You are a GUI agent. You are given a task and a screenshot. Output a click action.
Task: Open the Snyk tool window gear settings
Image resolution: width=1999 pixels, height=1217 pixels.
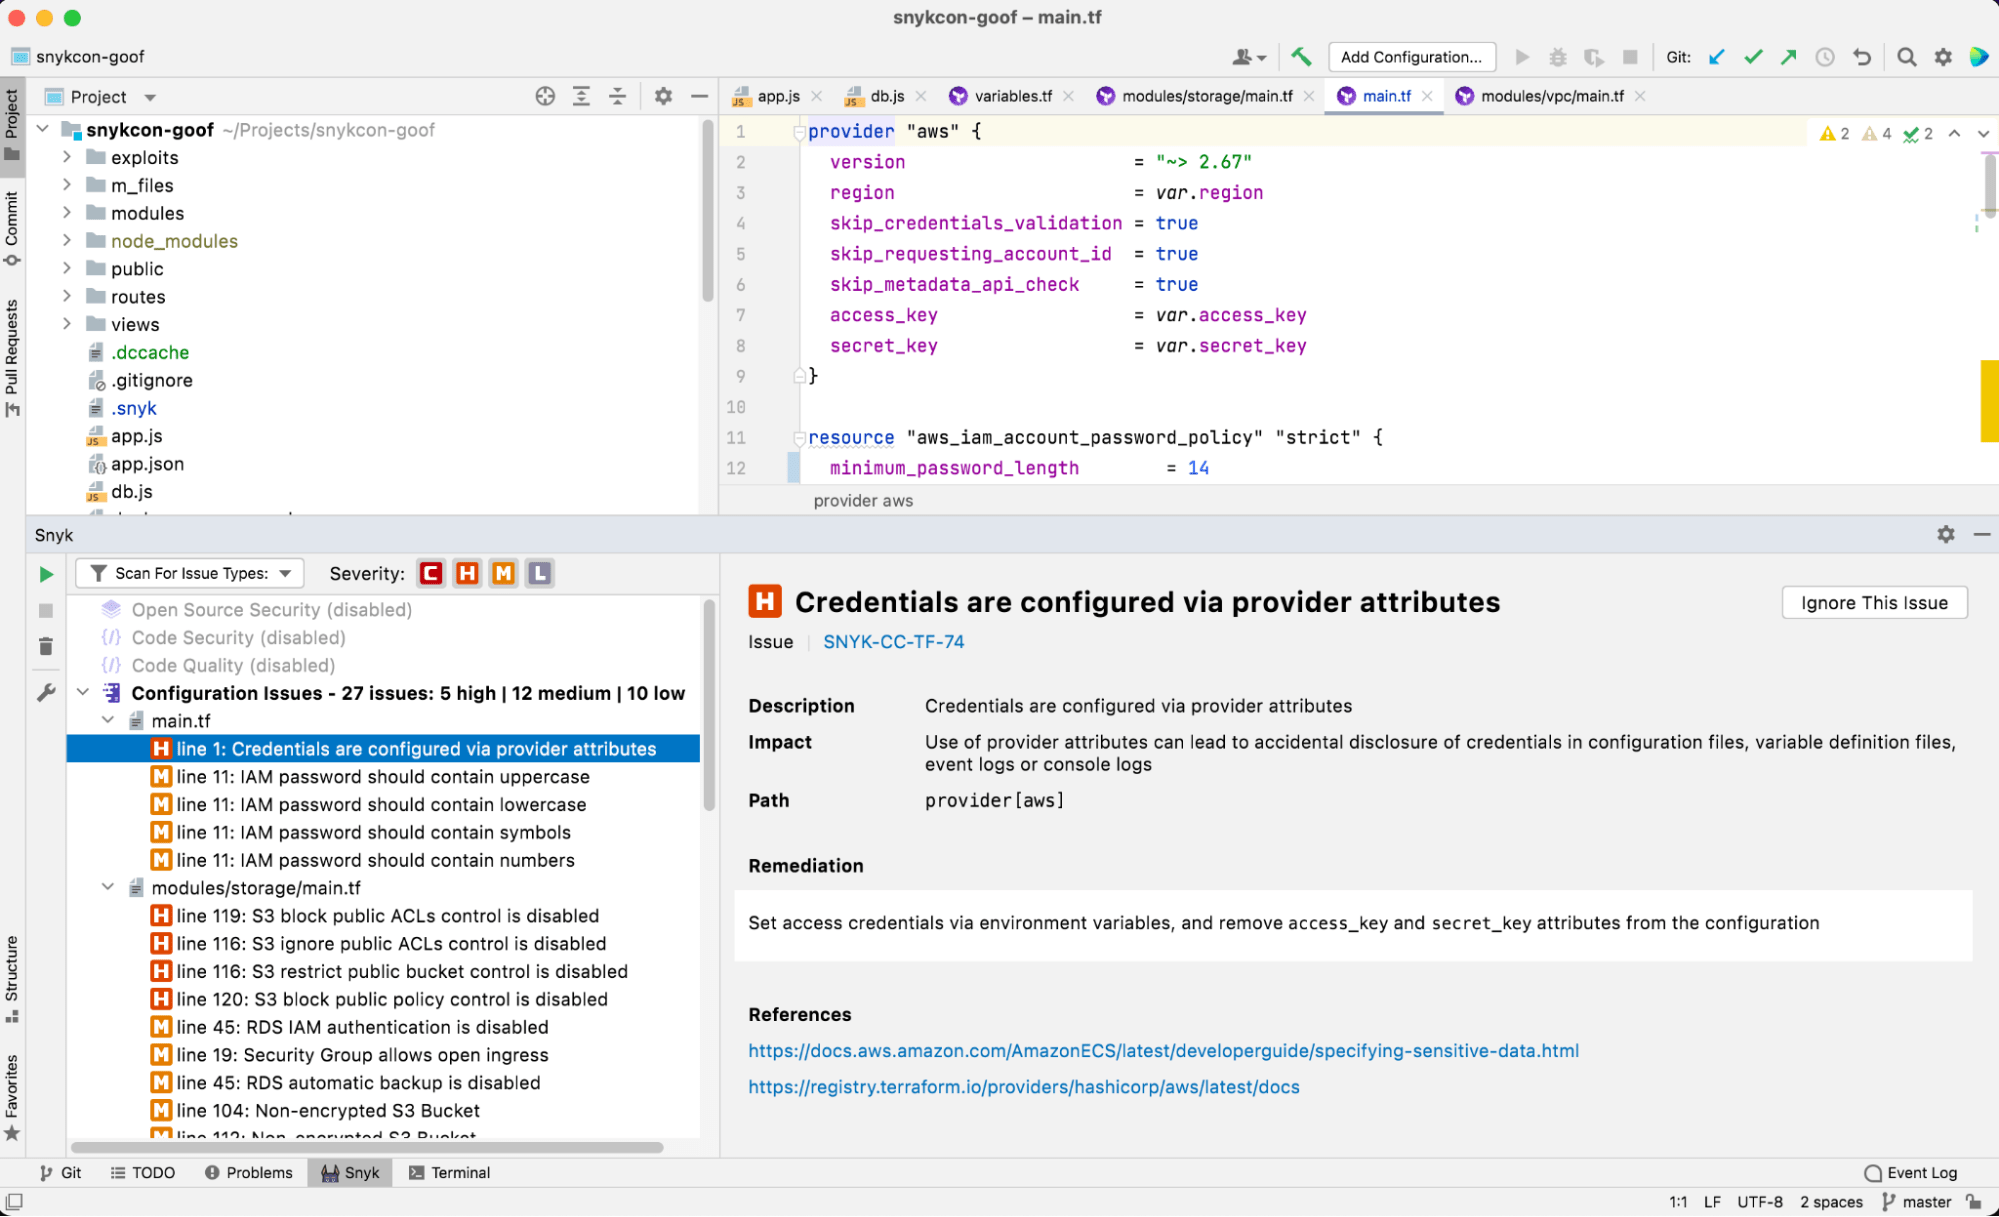[x=1945, y=535]
